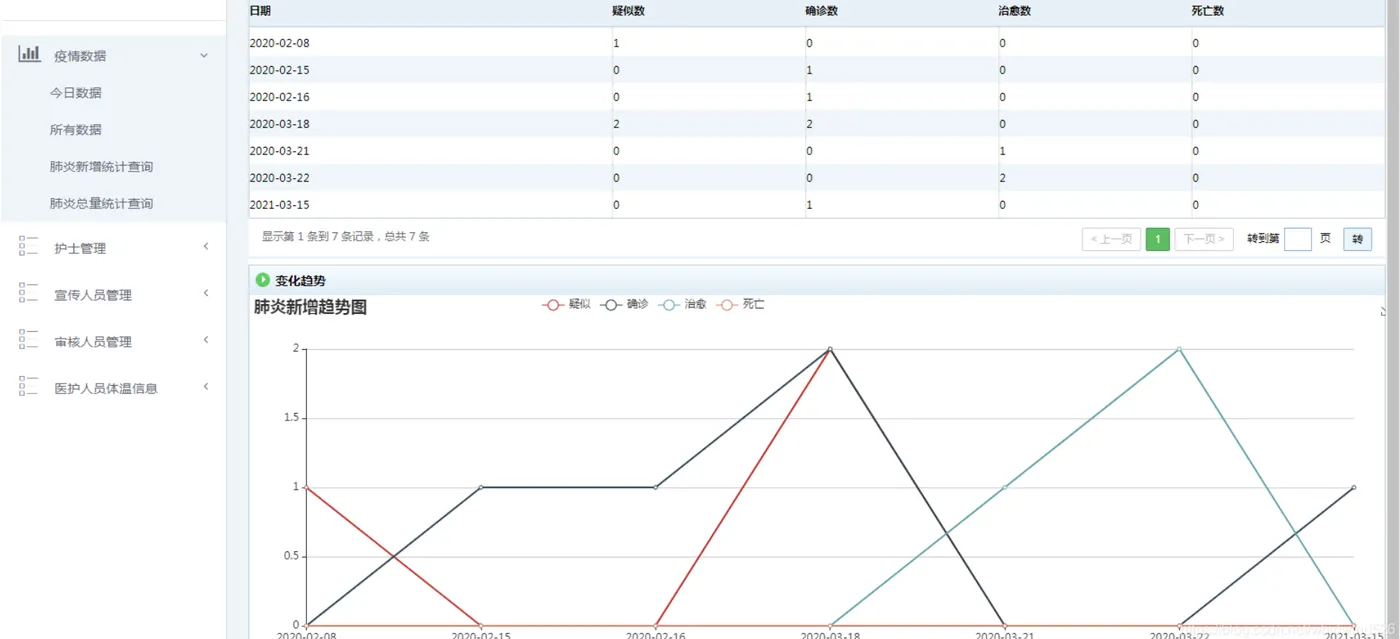Collapse the 疫情数据 menu chevron
This screenshot has height=639, width=1400.
(204, 55)
